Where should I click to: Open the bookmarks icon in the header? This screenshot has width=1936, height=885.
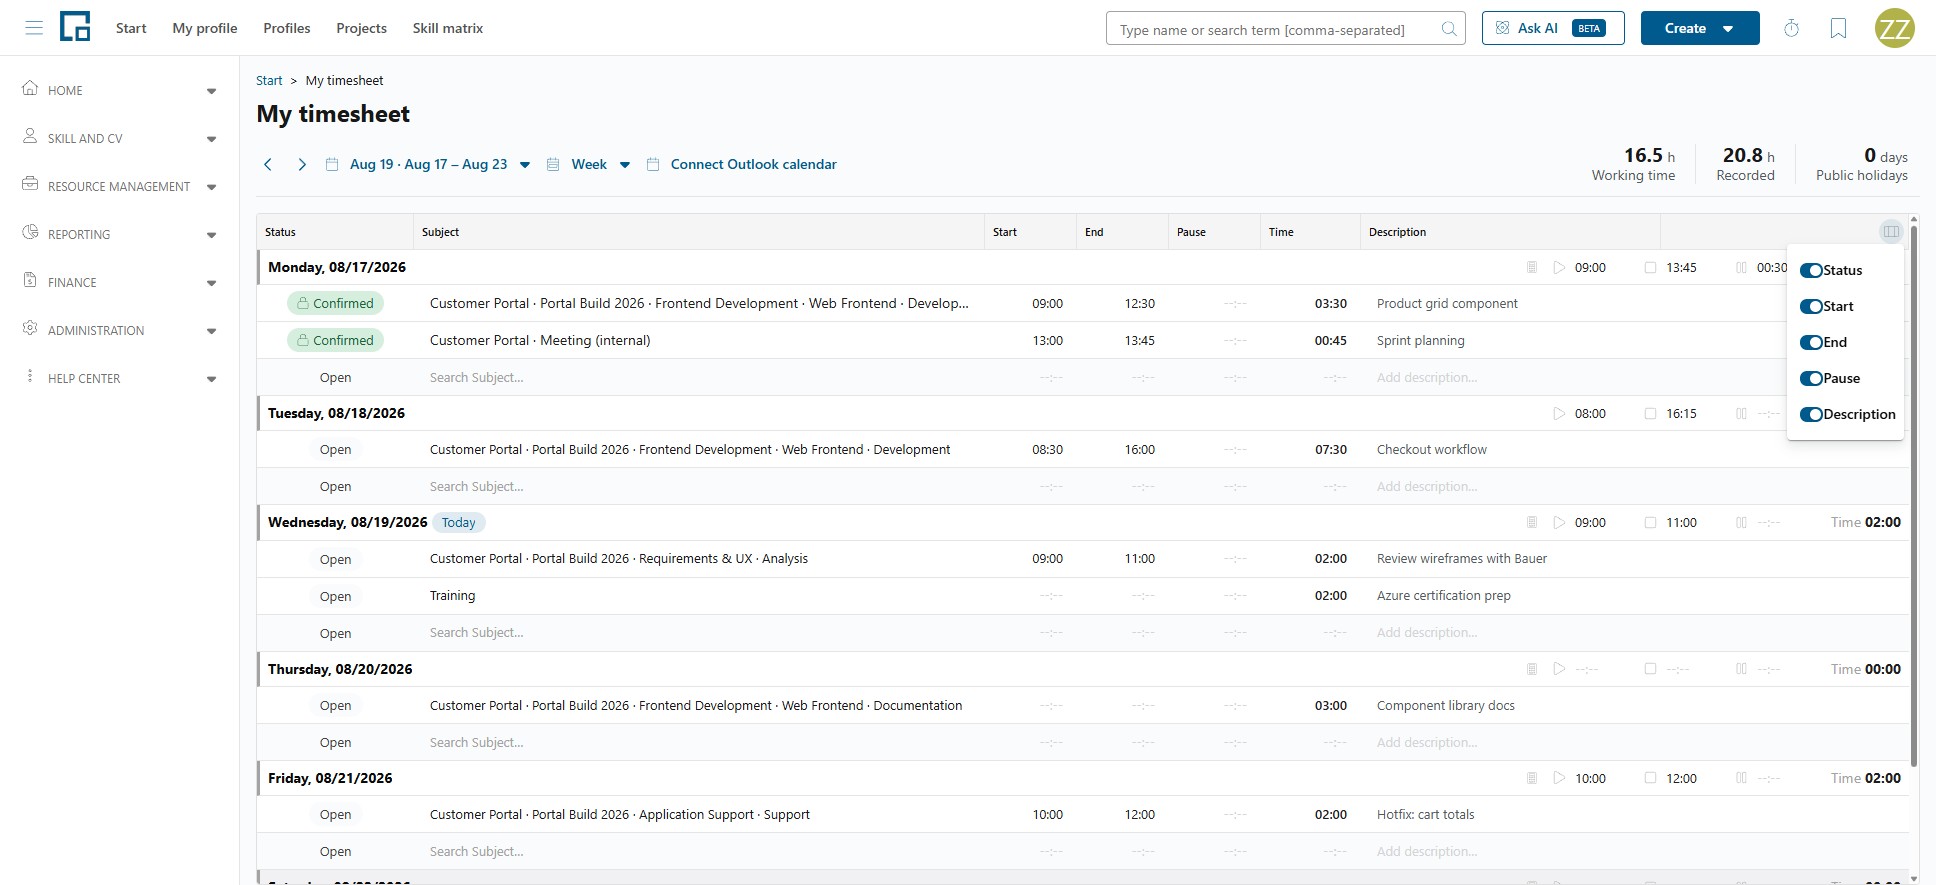click(1838, 28)
